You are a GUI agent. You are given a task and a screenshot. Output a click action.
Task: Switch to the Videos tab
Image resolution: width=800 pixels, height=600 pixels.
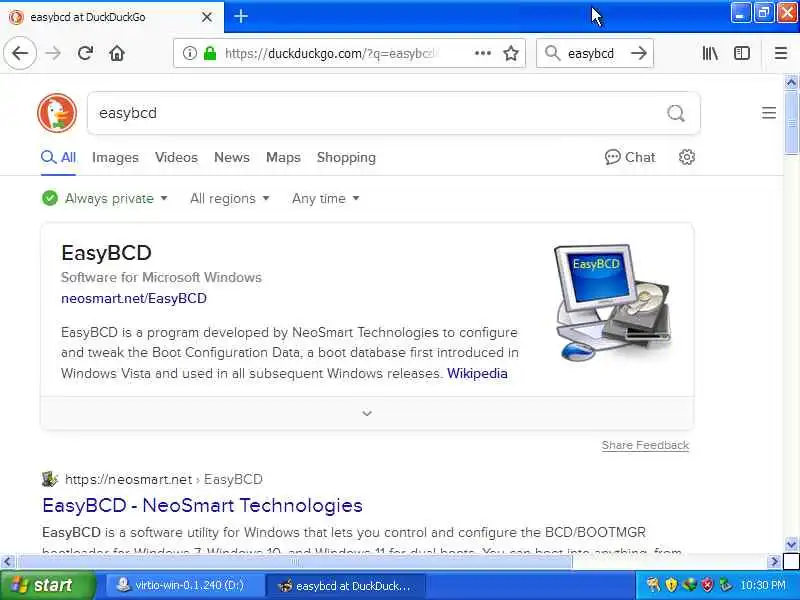tap(176, 157)
